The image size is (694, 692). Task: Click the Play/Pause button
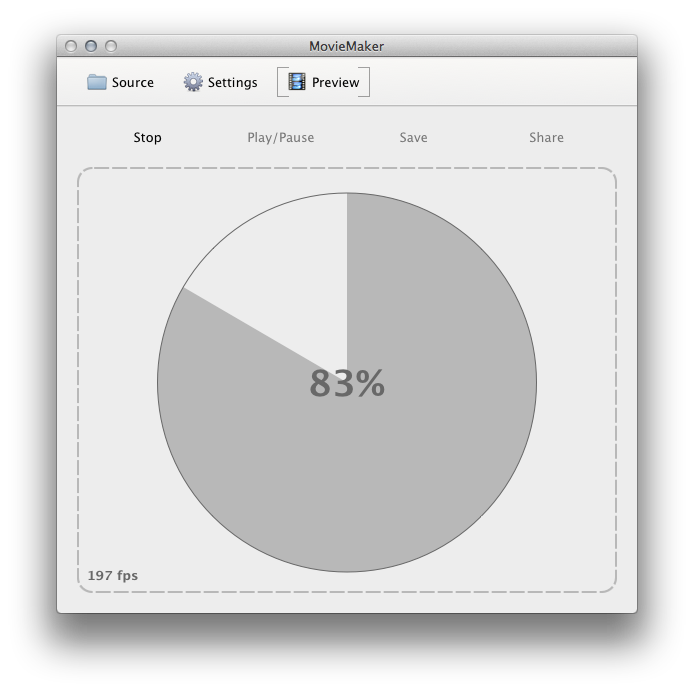pos(281,138)
